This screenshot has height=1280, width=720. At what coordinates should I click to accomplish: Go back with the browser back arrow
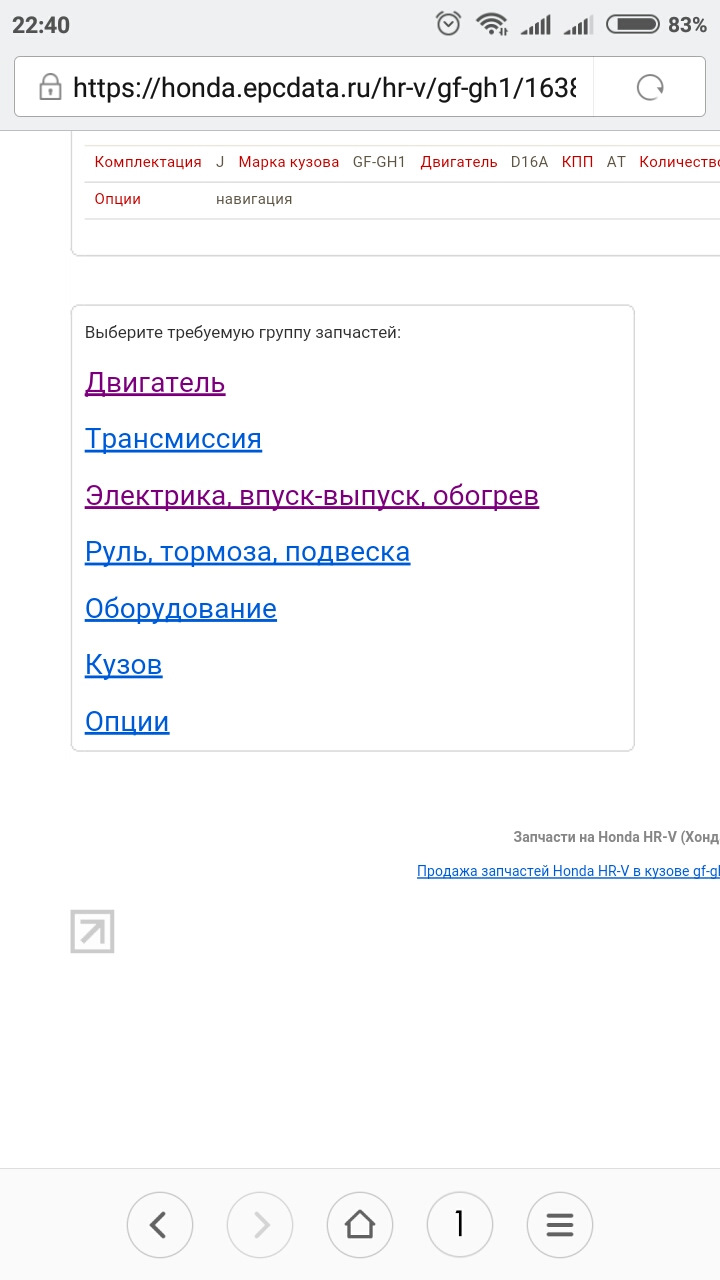[160, 1224]
